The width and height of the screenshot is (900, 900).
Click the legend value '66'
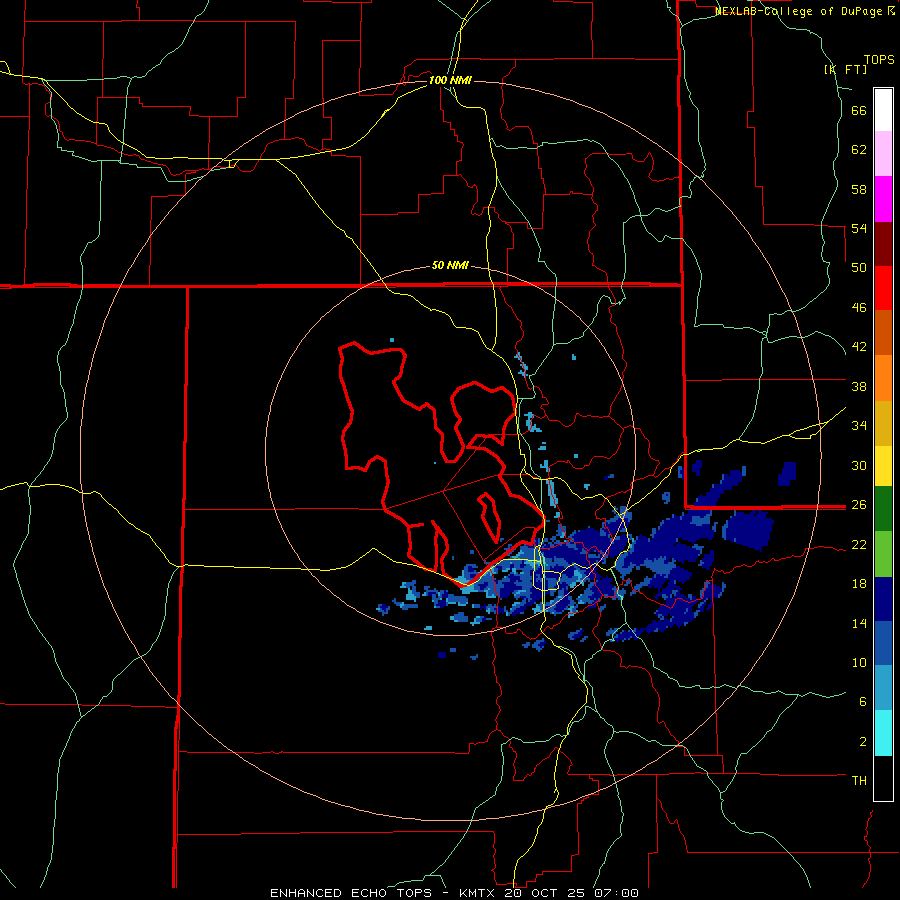pyautogui.click(x=859, y=110)
